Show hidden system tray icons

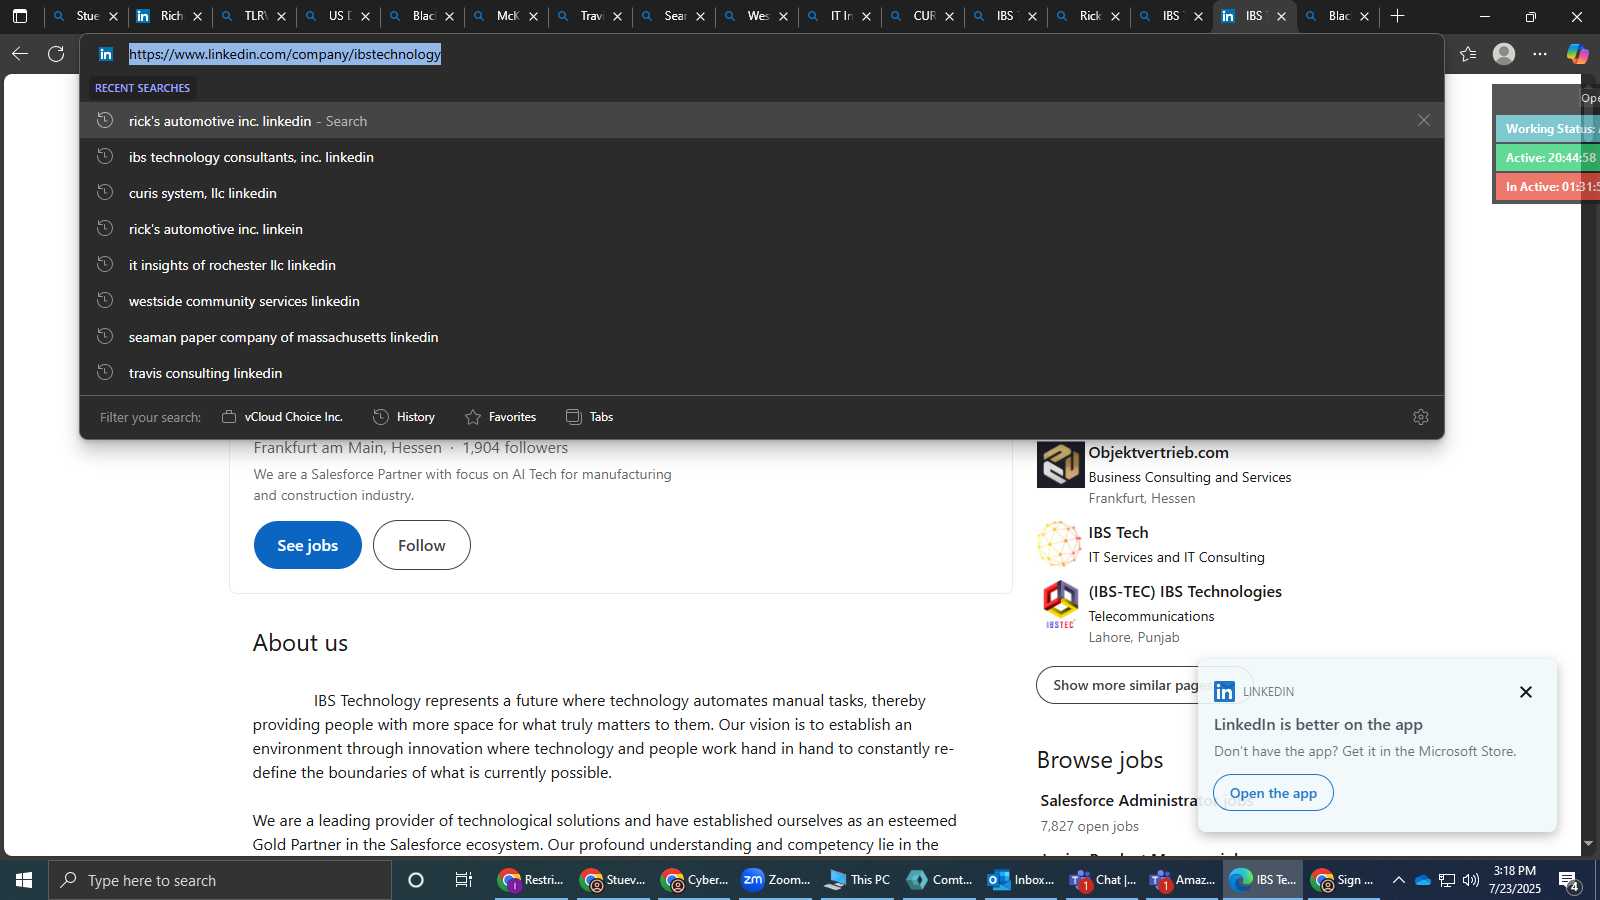pos(1398,880)
